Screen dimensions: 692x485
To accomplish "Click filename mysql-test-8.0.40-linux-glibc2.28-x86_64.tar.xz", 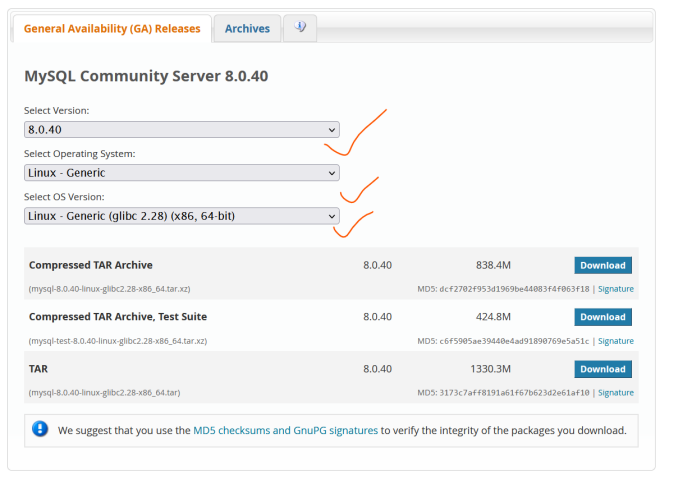I will coord(118,341).
